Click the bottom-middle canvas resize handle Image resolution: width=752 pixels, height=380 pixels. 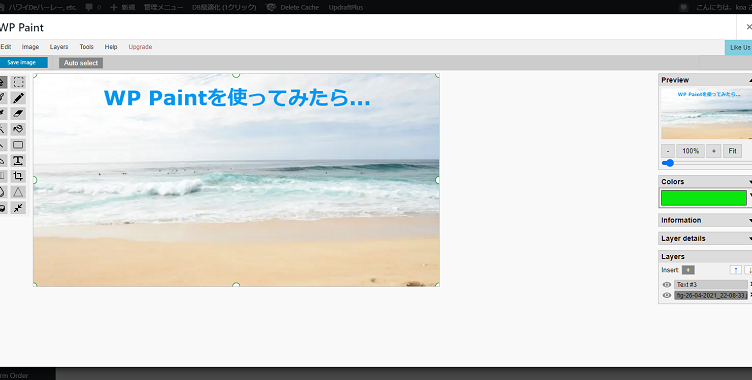pyautogui.click(x=236, y=285)
